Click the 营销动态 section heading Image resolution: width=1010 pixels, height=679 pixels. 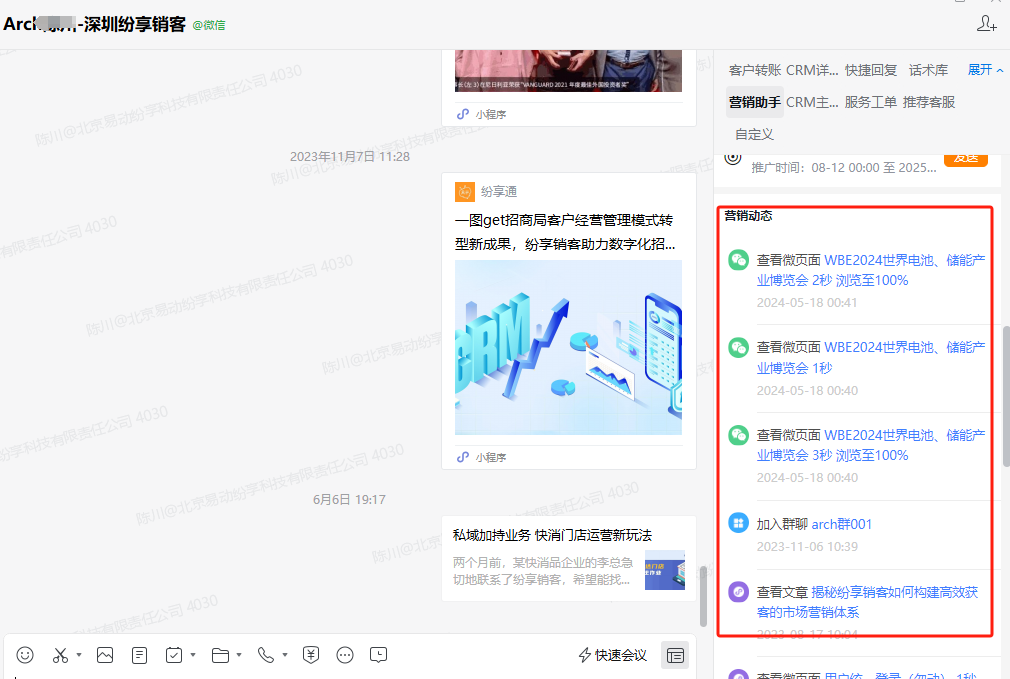point(748,216)
